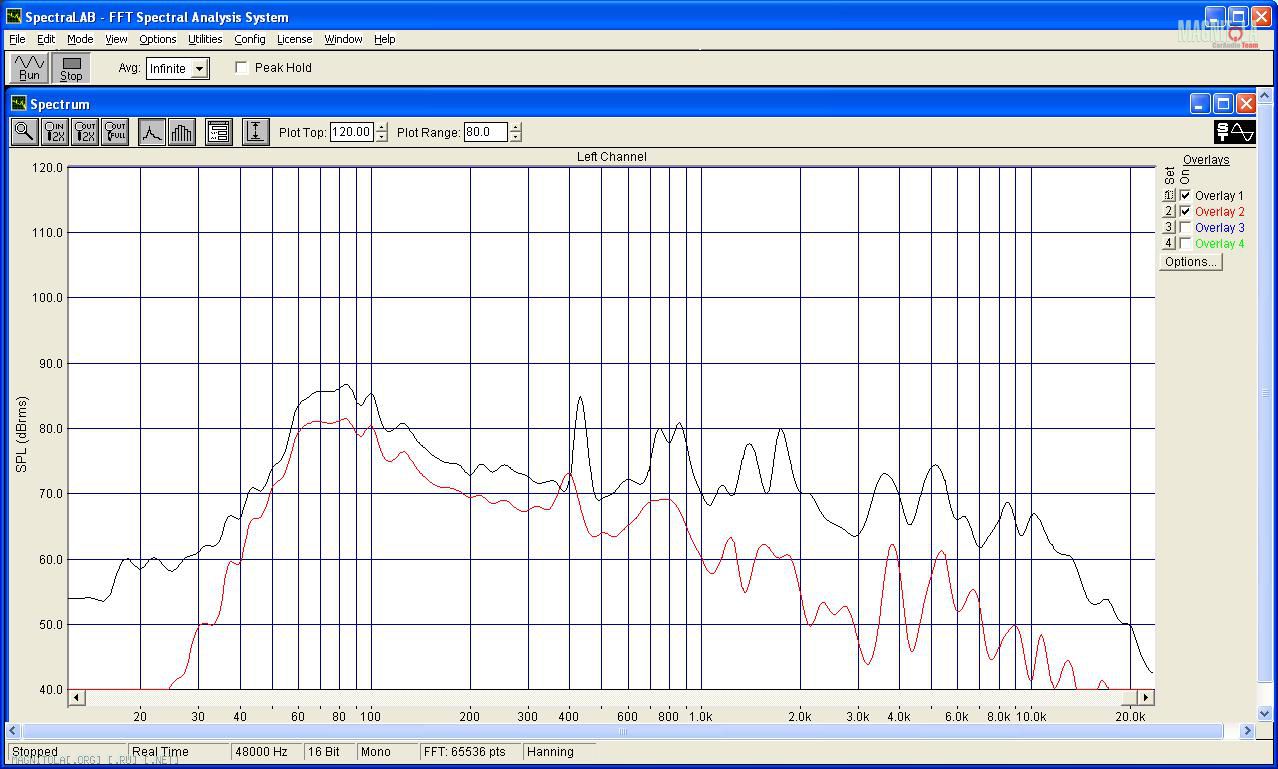Click the overlay Options... button
The height and width of the screenshot is (769, 1278).
point(1189,262)
